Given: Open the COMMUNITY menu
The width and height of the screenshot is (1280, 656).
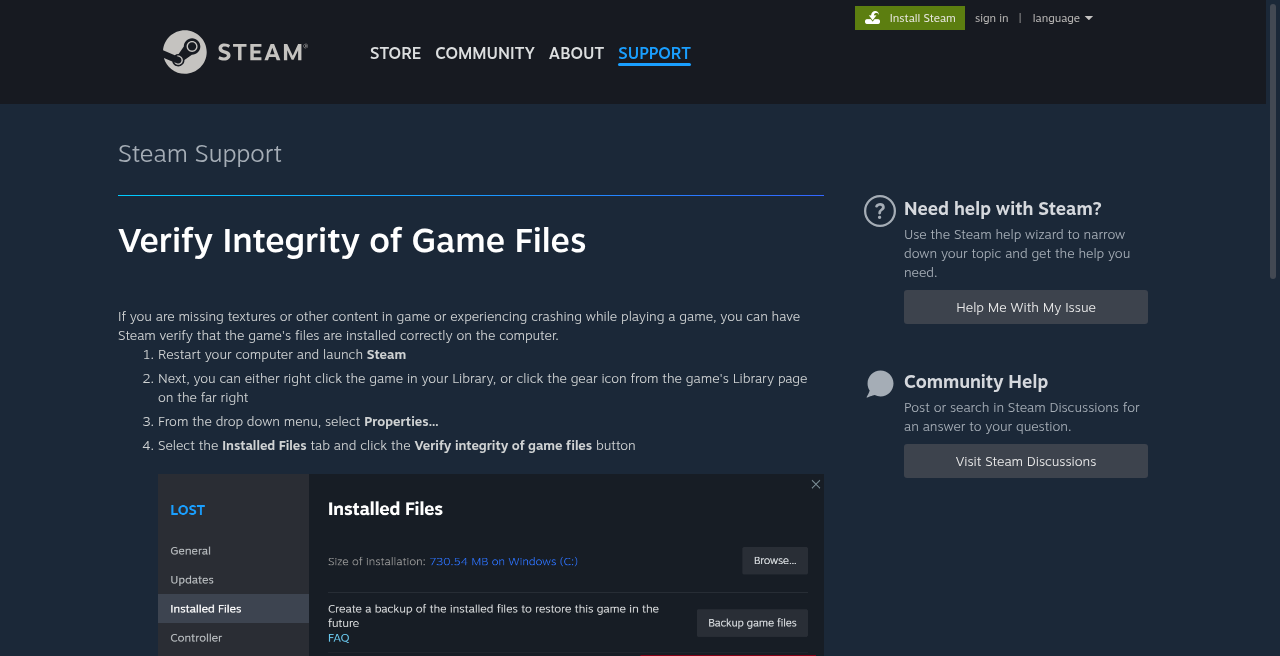Looking at the screenshot, I should 485,53.
